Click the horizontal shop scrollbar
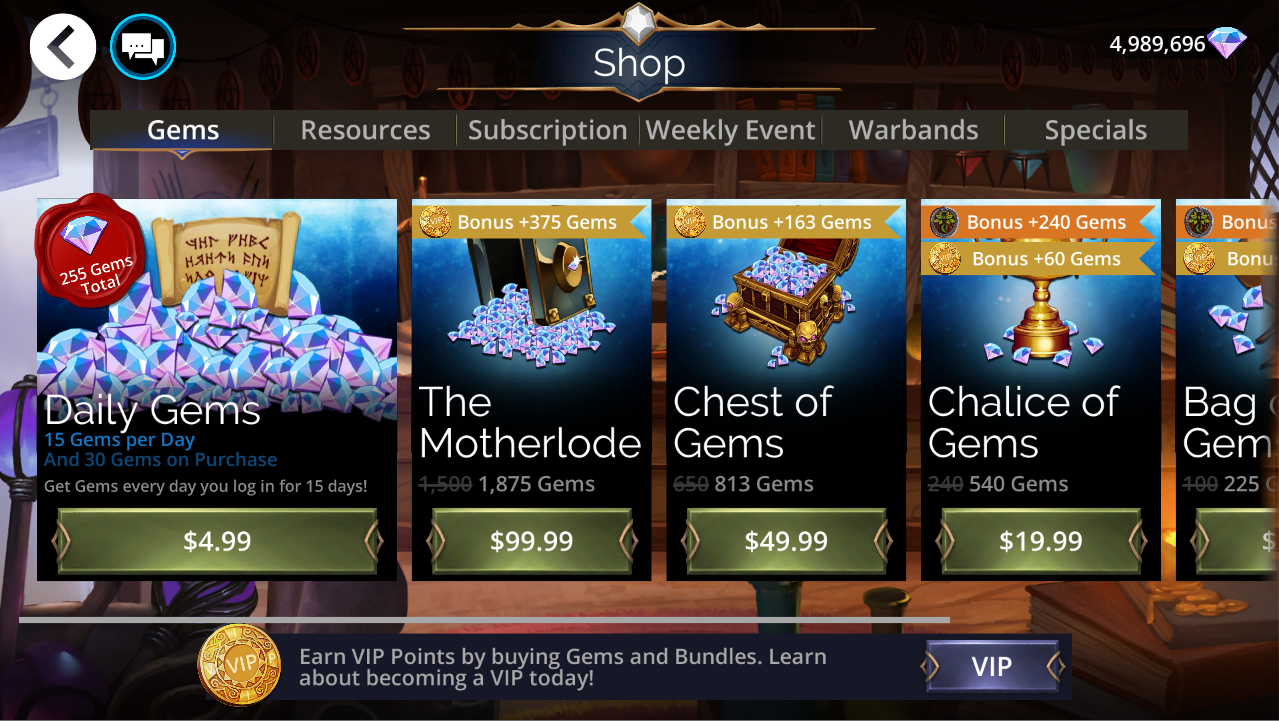The image size is (1279, 721). pos(484,620)
